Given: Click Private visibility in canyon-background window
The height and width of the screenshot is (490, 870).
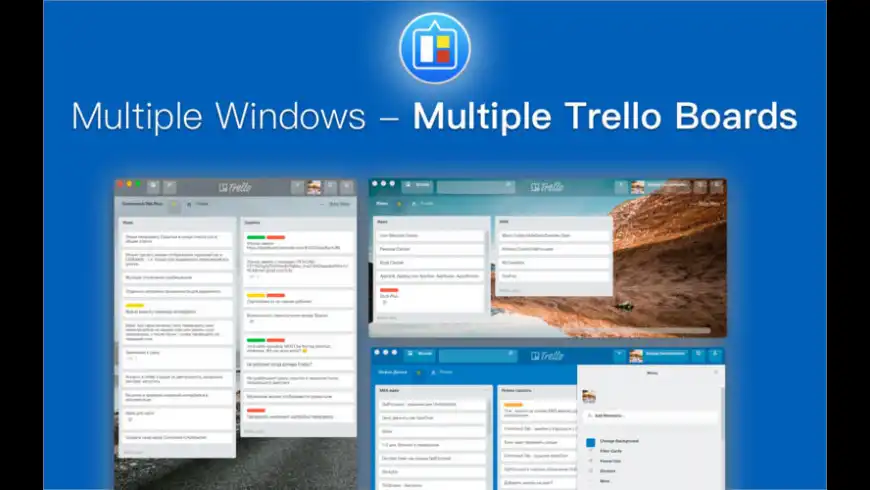Looking at the screenshot, I should [423, 204].
